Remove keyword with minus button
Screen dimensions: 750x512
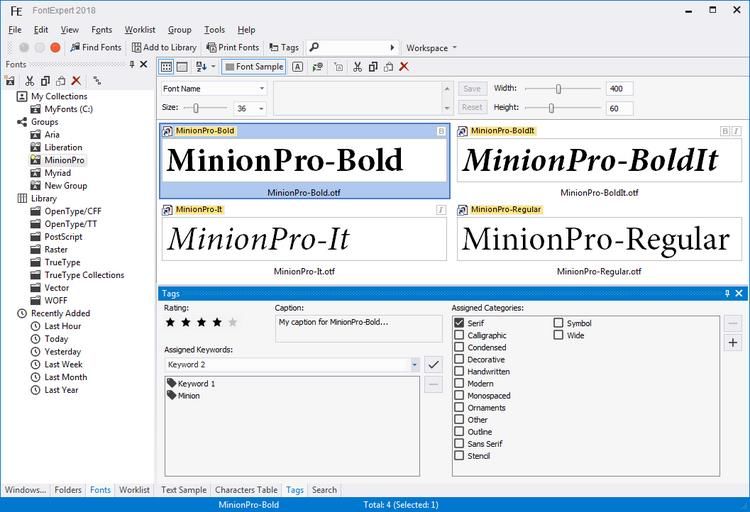click(x=433, y=384)
